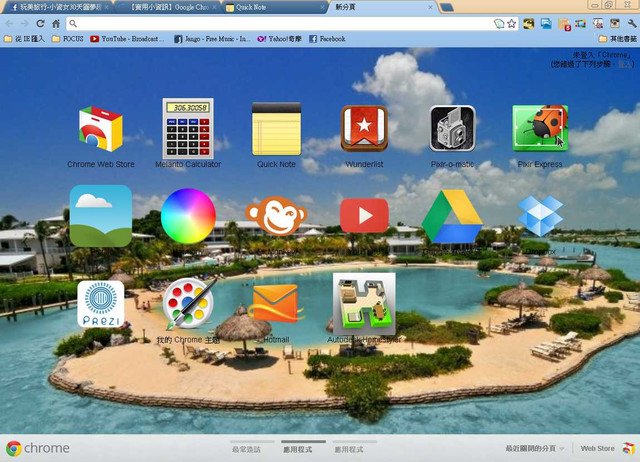Viewport: 640px width, 462px height.
Task: Select the highlighted 應用程式 section tab
Action: pyautogui.click(x=298, y=449)
